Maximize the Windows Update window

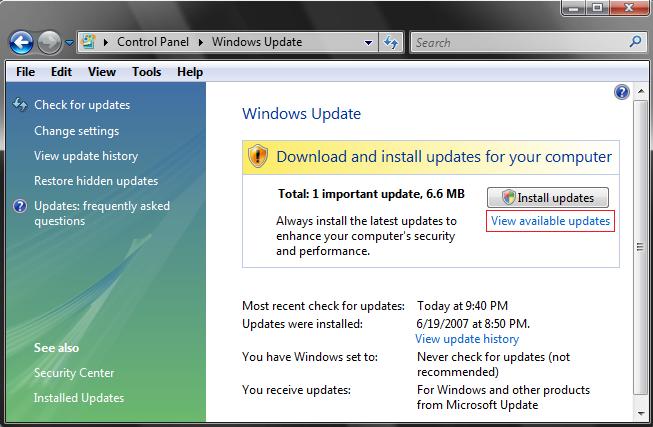click(597, 7)
